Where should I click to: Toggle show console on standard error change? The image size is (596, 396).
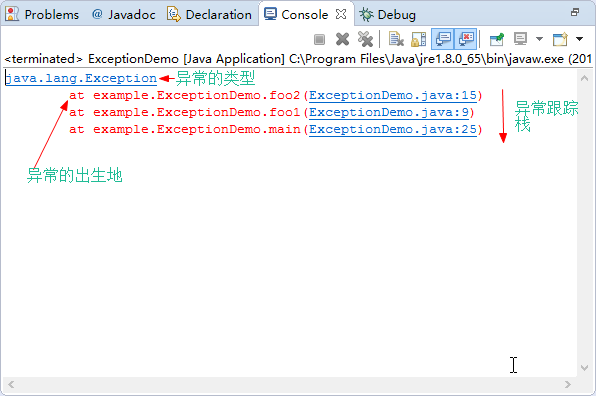(x=466, y=39)
